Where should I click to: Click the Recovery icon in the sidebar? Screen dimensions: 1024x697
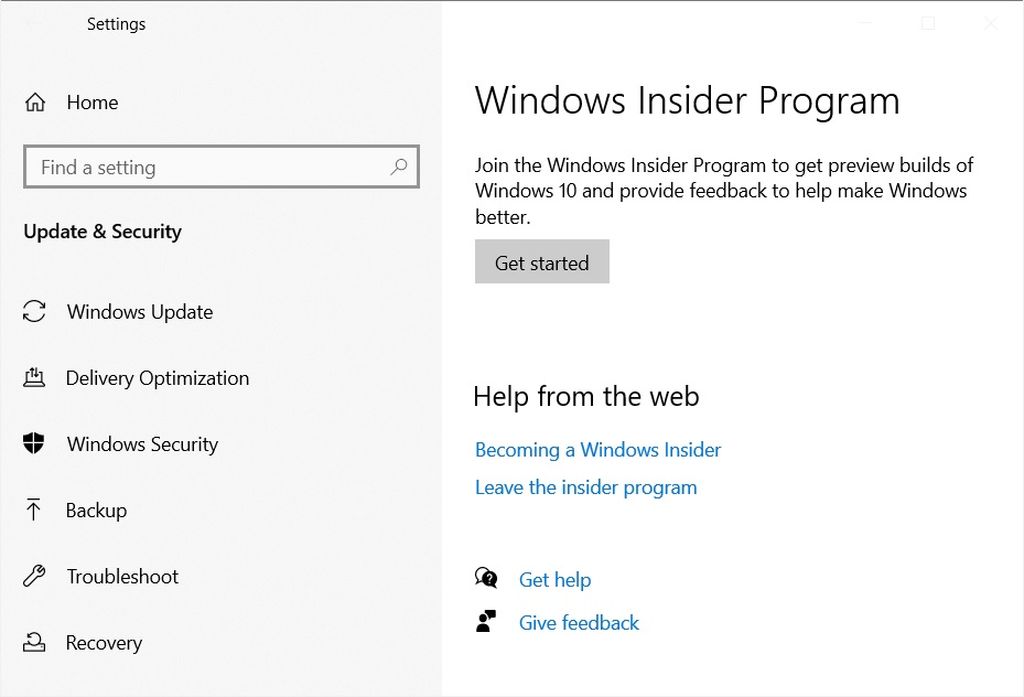click(34, 642)
